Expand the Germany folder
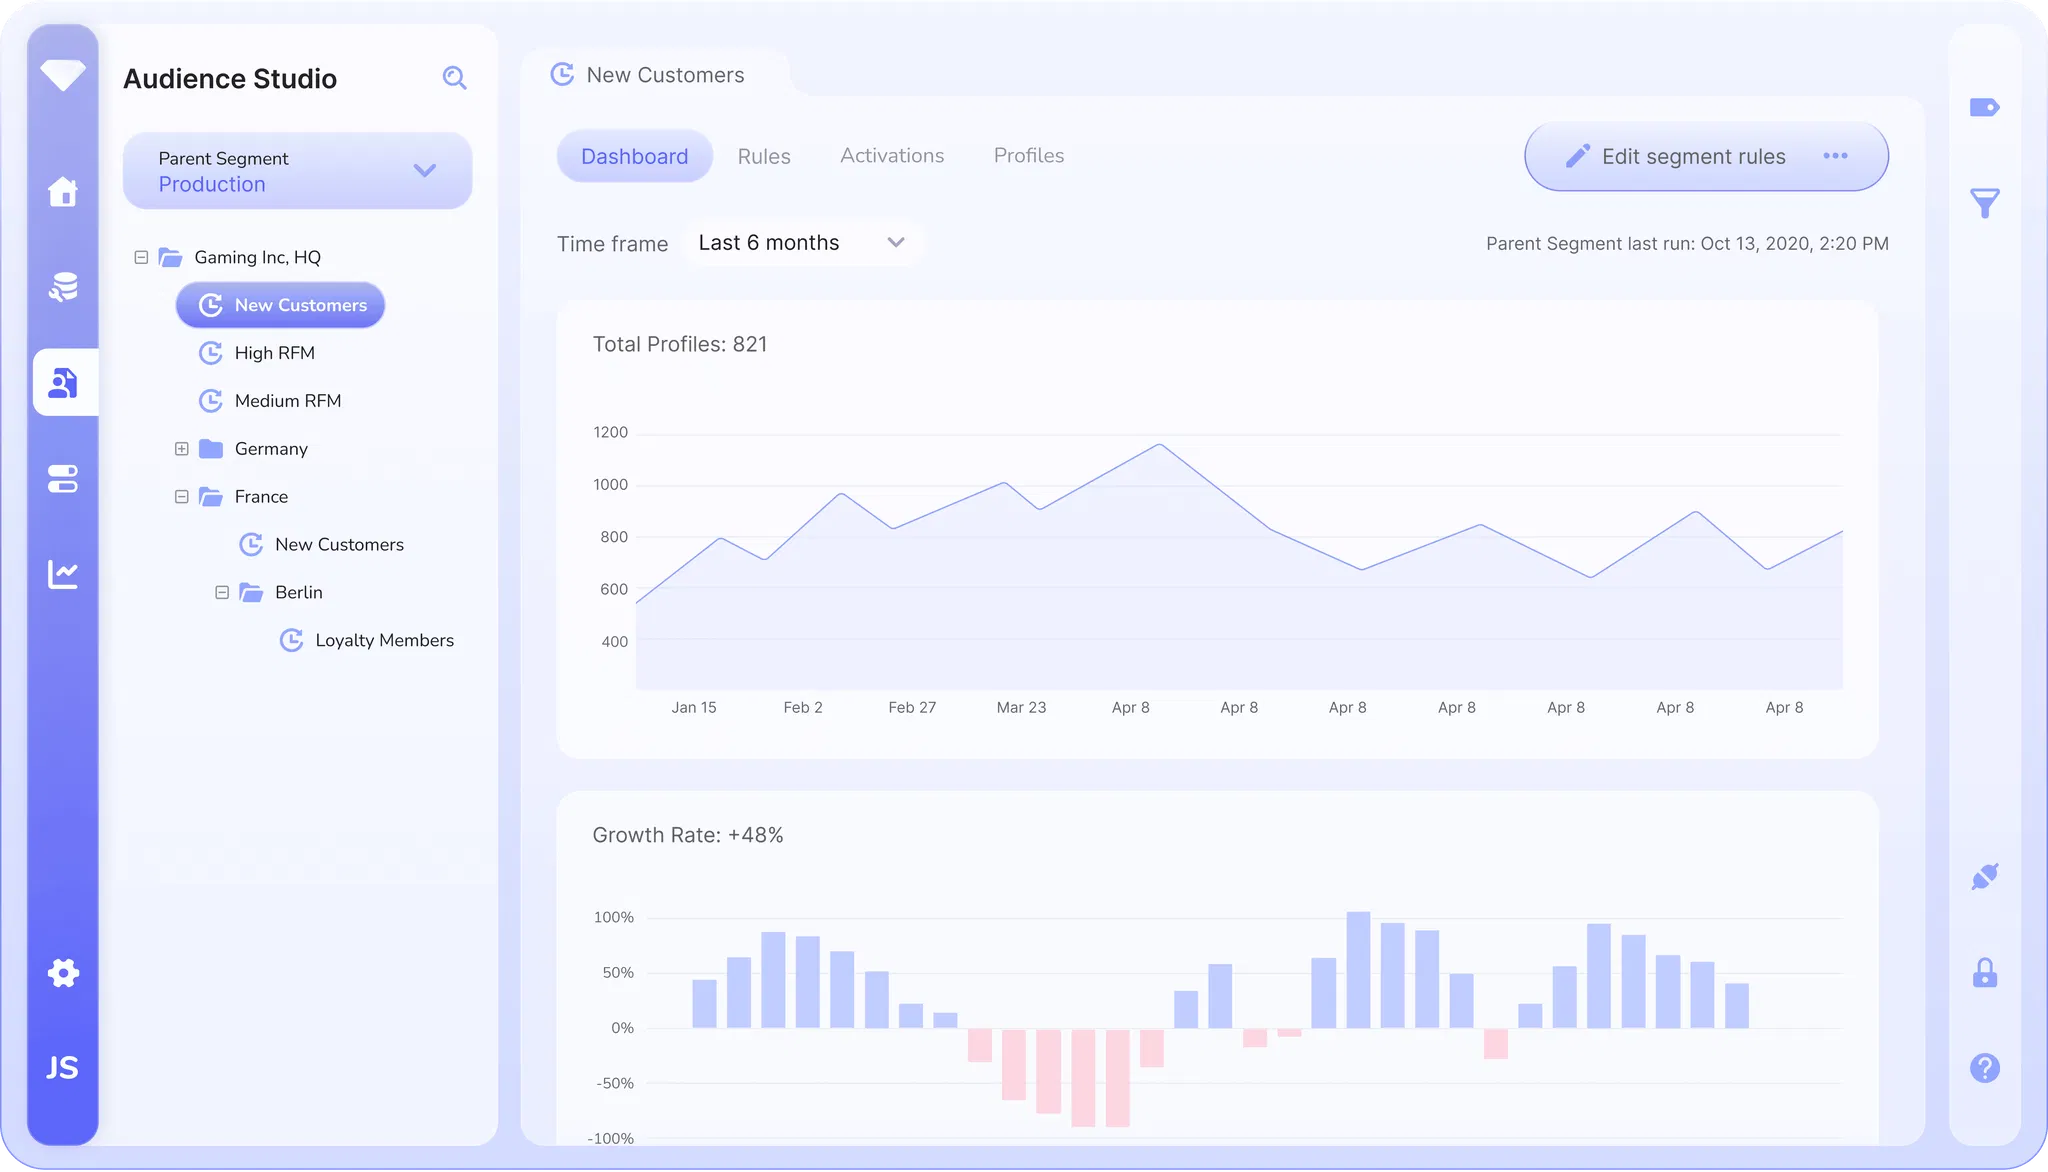 pos(181,449)
